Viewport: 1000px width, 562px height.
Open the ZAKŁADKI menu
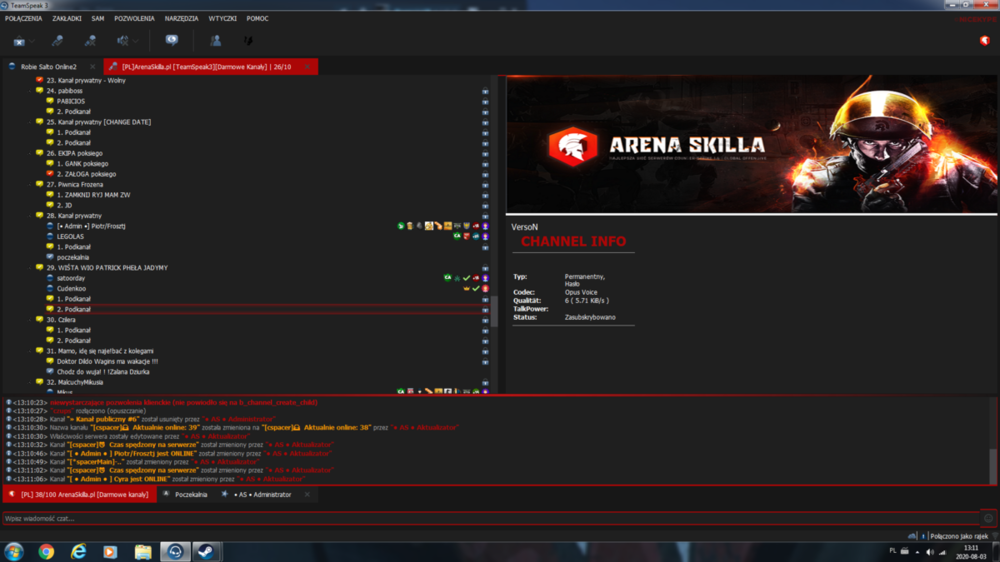pos(67,18)
